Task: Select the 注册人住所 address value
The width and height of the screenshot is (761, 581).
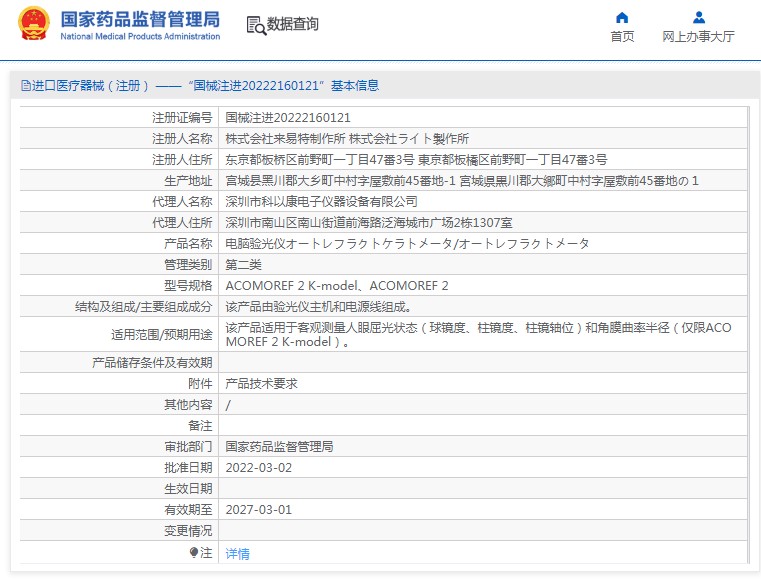Action: (x=416, y=160)
